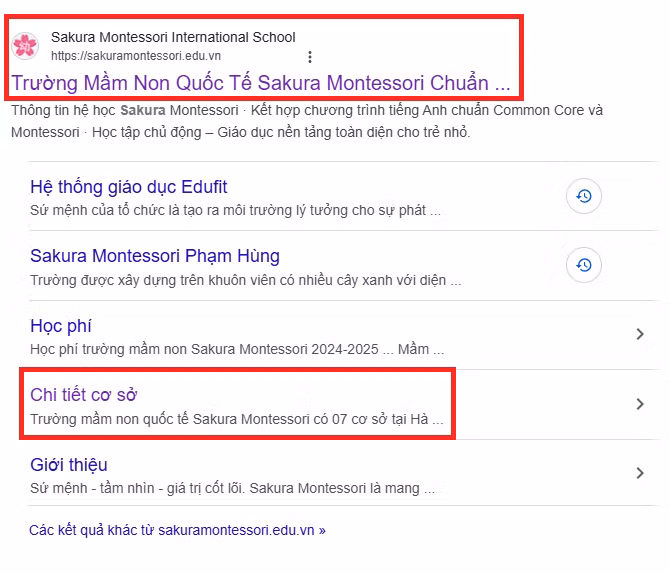Click the description mentioning 07 cơ sở tại Hà
The height and width of the screenshot is (574, 670).
click(x=236, y=419)
